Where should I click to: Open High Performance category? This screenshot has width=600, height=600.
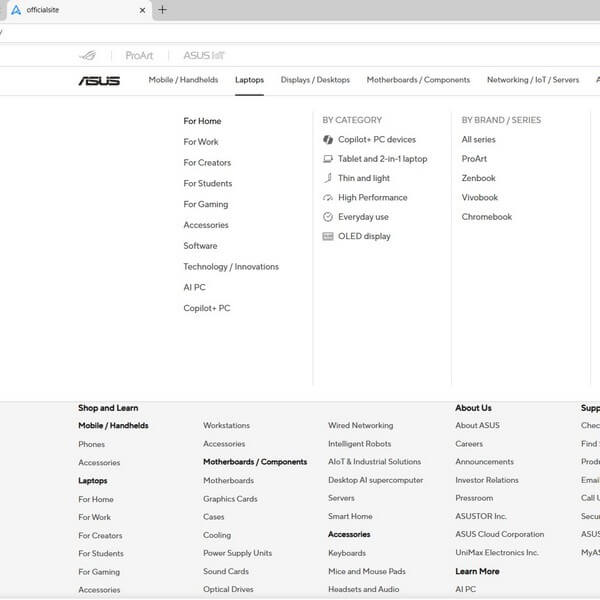click(373, 197)
